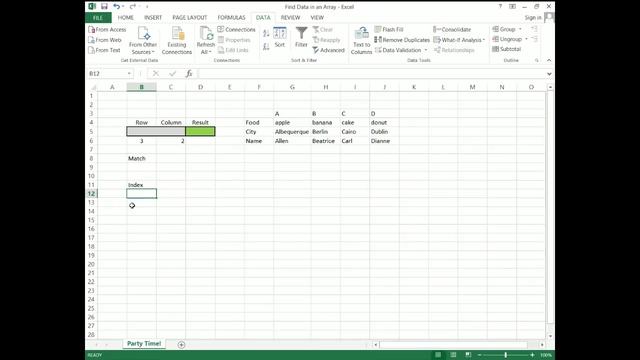The width and height of the screenshot is (640, 360).
Task: Open Data Validation dropdown arrow
Action: click(x=426, y=50)
